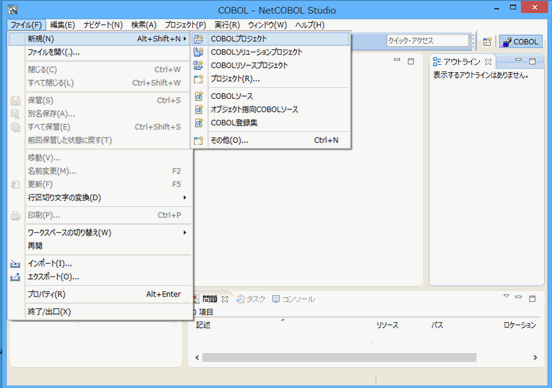
Task: Choose インポート(I)... menu item
Action: coord(100,263)
